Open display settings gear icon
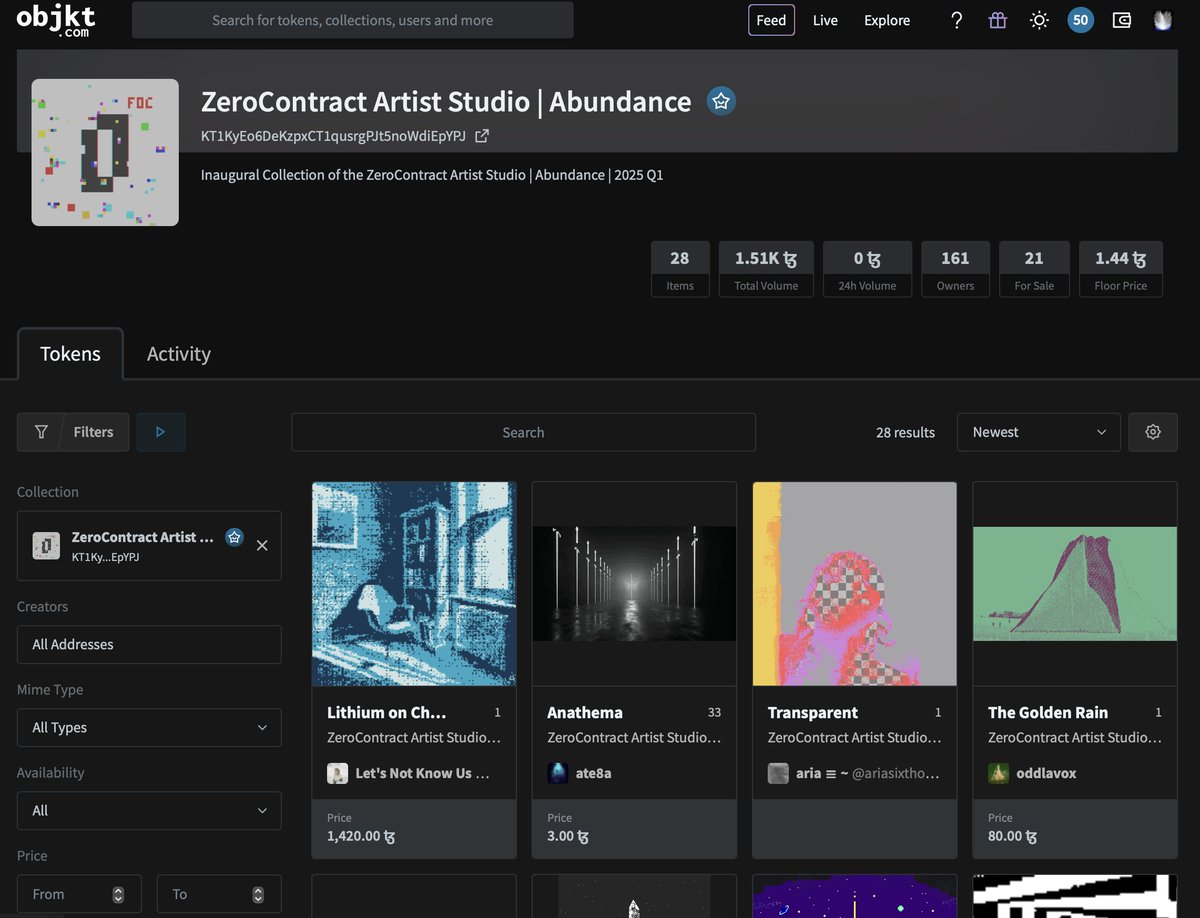This screenshot has height=918, width=1200. 1153,432
